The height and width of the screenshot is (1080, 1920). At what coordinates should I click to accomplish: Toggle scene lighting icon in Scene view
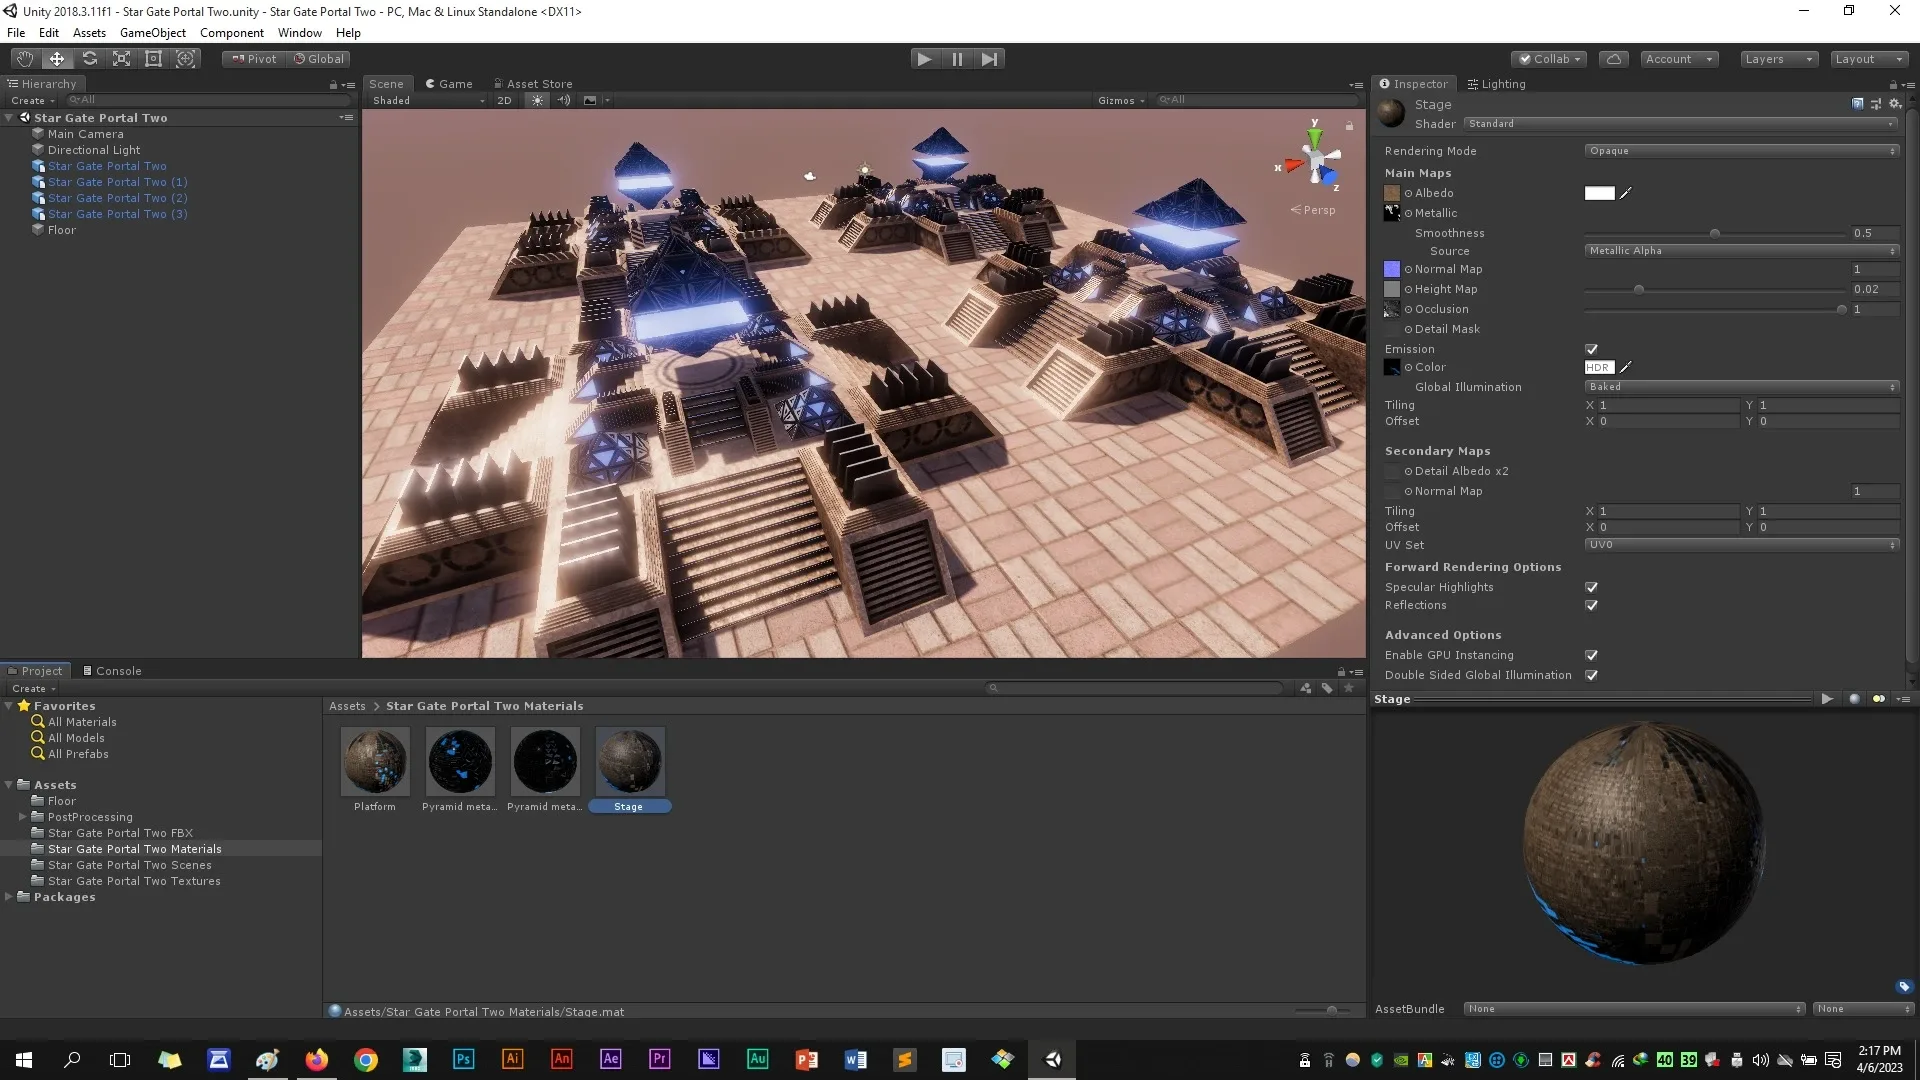click(537, 100)
